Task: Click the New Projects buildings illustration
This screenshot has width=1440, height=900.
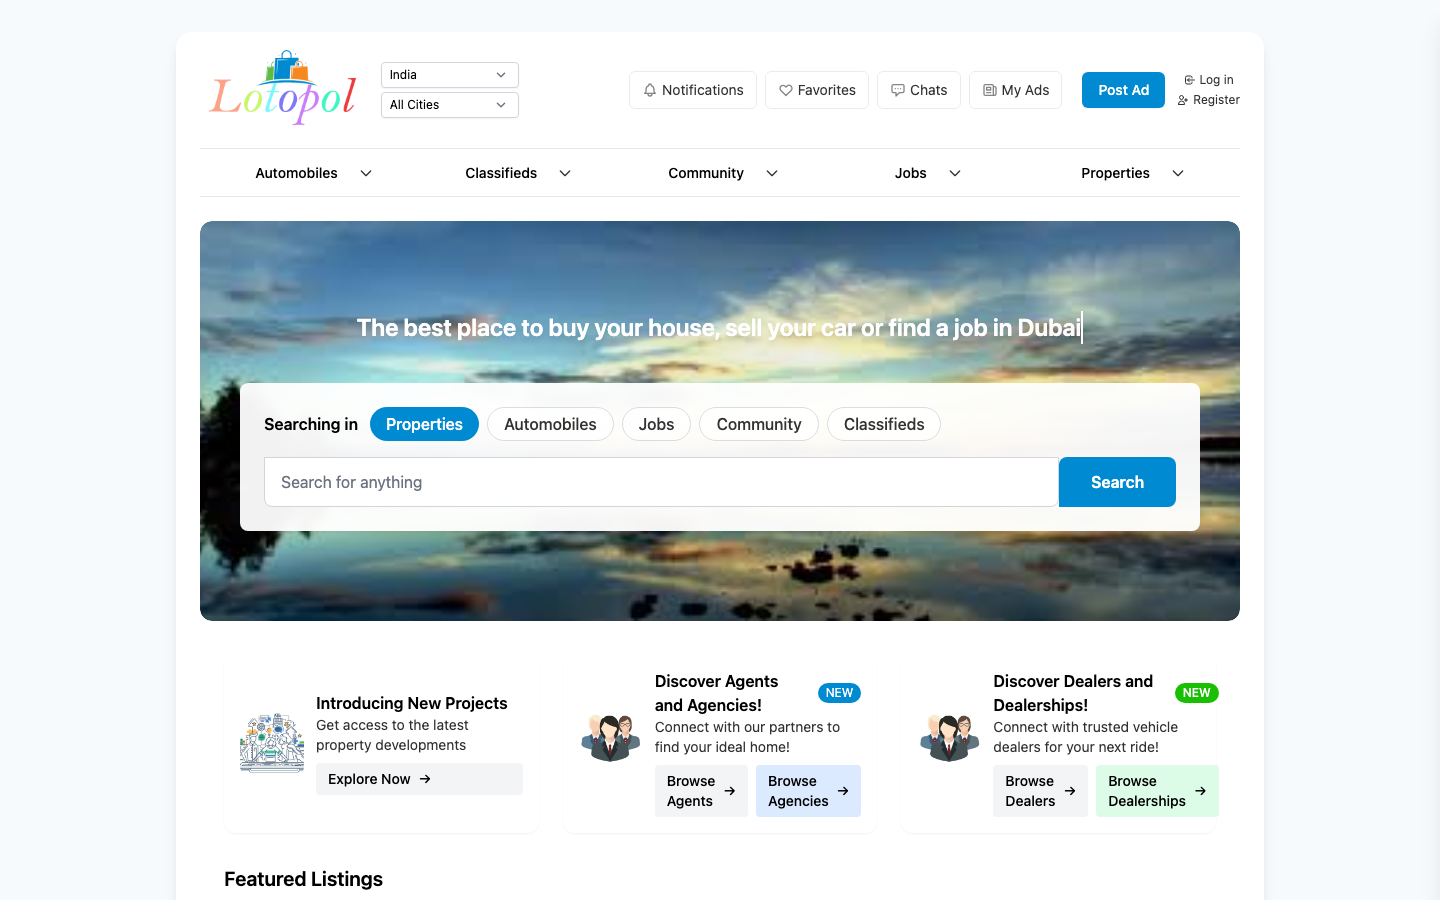Action: click(272, 743)
